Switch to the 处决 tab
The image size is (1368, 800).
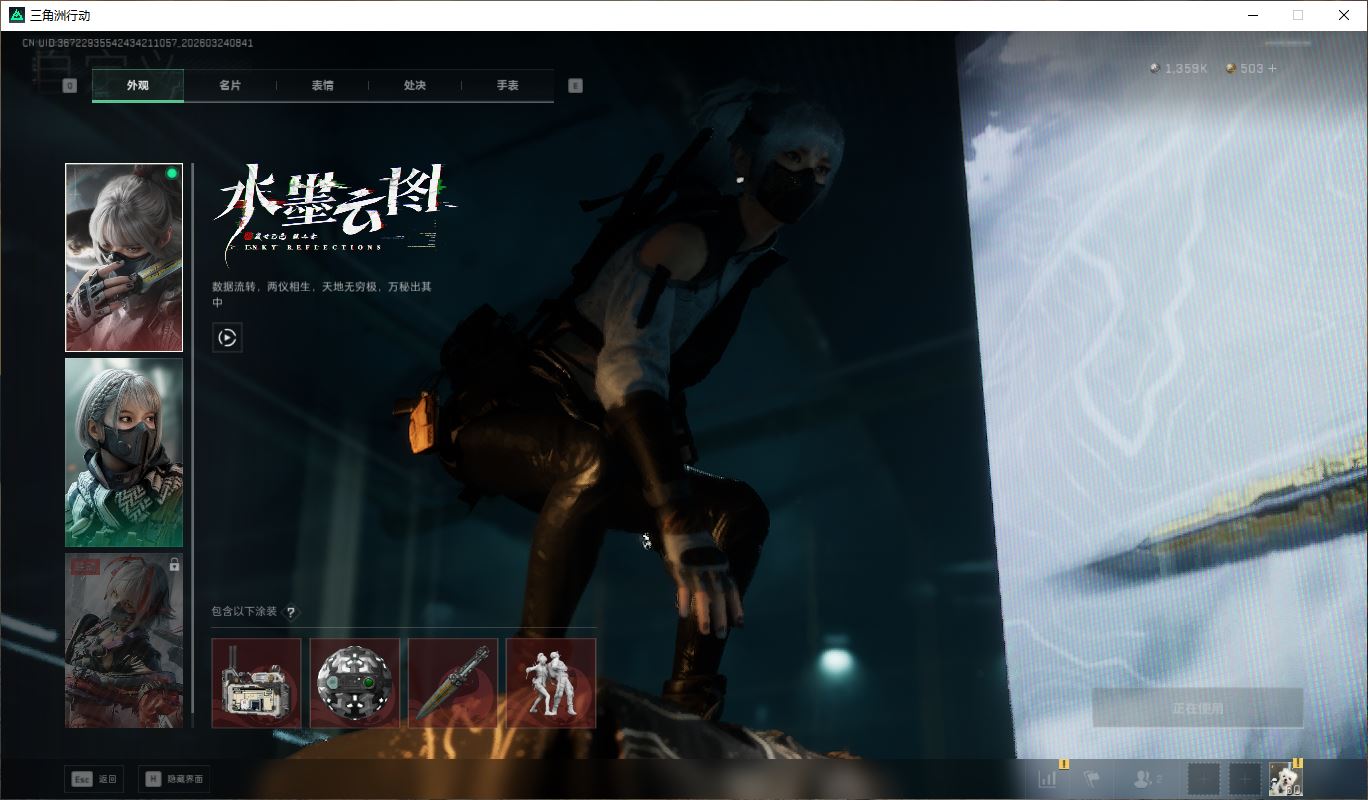coord(416,86)
